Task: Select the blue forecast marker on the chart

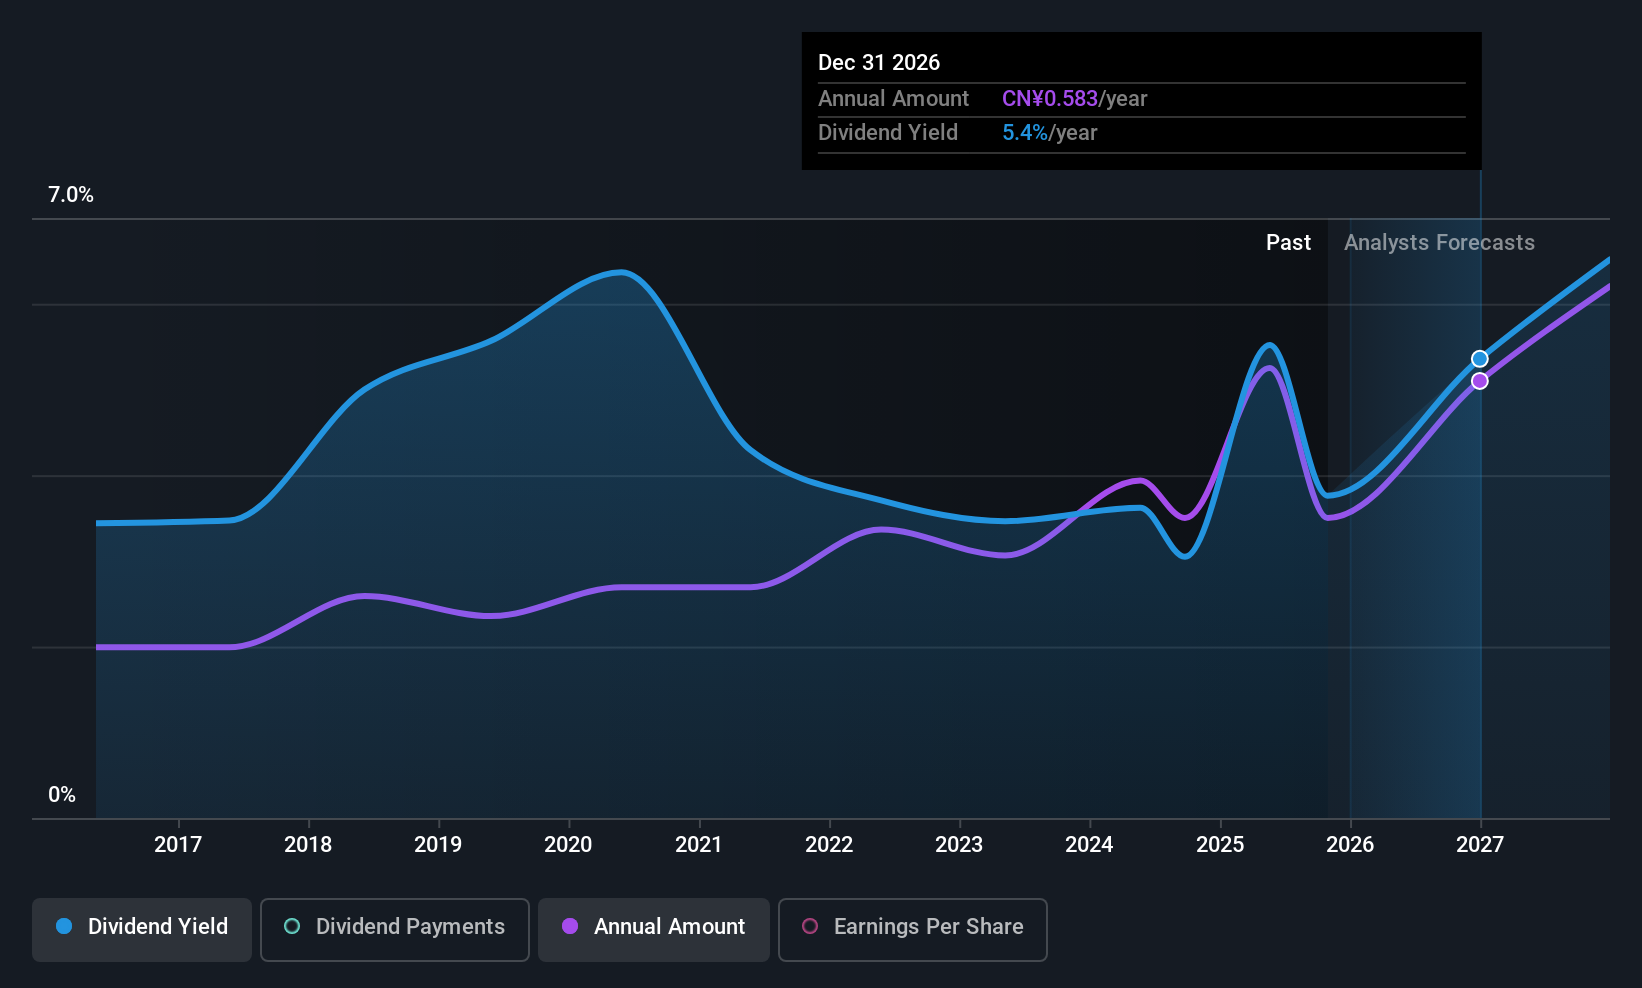Action: pos(1479,358)
